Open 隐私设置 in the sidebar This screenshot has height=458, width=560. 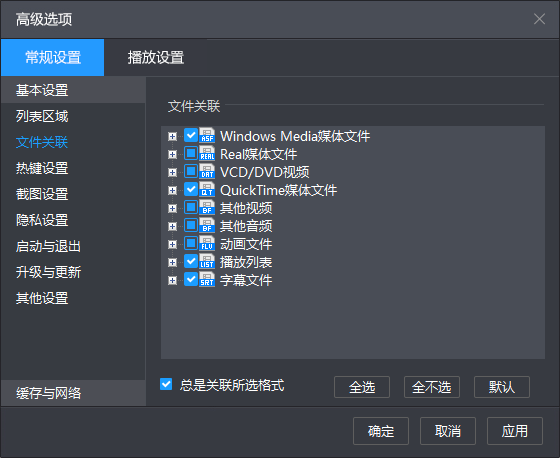pos(73,220)
